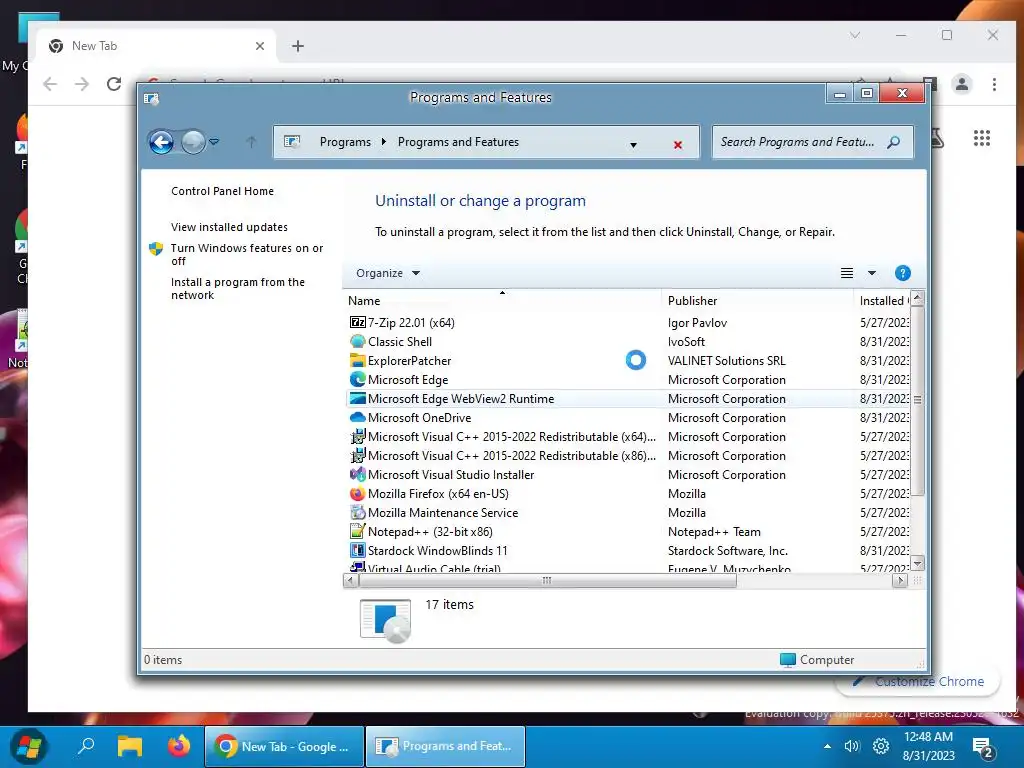Click the search magnifier in Programs search box
Viewport: 1024px width, 768px height.
(893, 142)
